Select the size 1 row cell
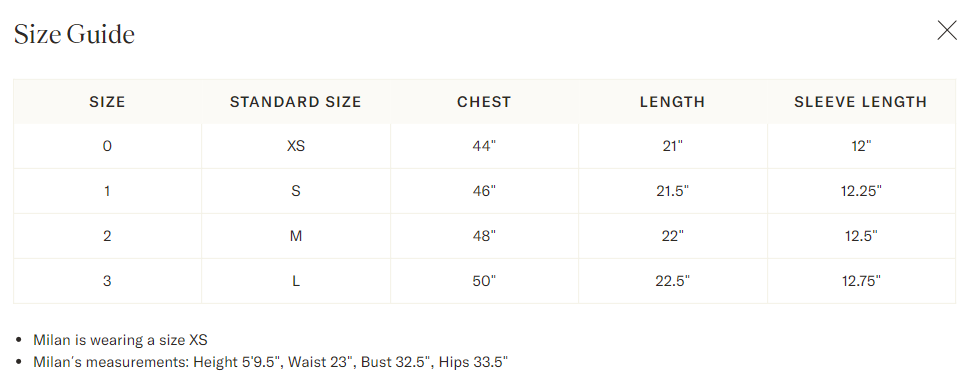Screen dimensions: 972x383 107,191
